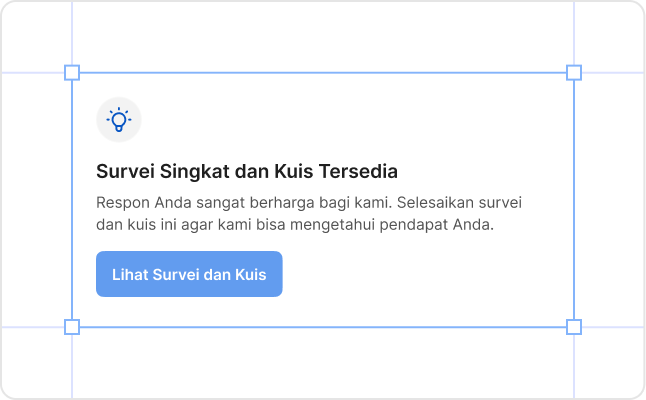Click the top-left selection resize handle

point(72,73)
